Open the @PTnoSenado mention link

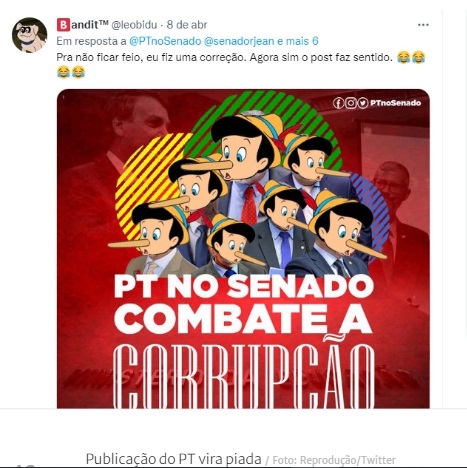tap(165, 41)
